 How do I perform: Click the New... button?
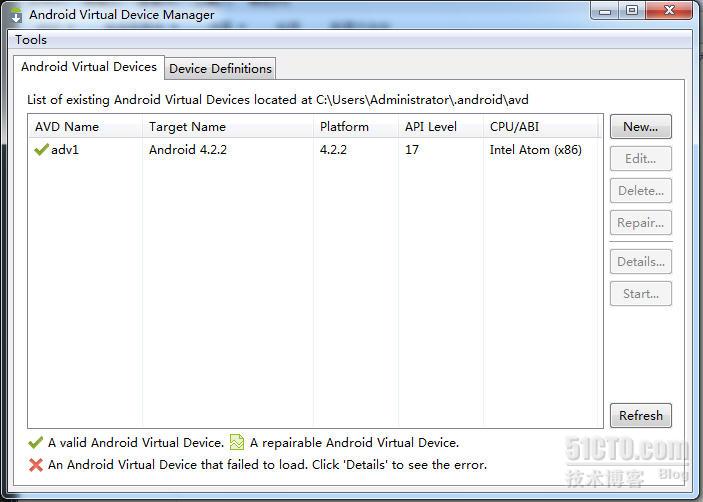pyautogui.click(x=640, y=127)
